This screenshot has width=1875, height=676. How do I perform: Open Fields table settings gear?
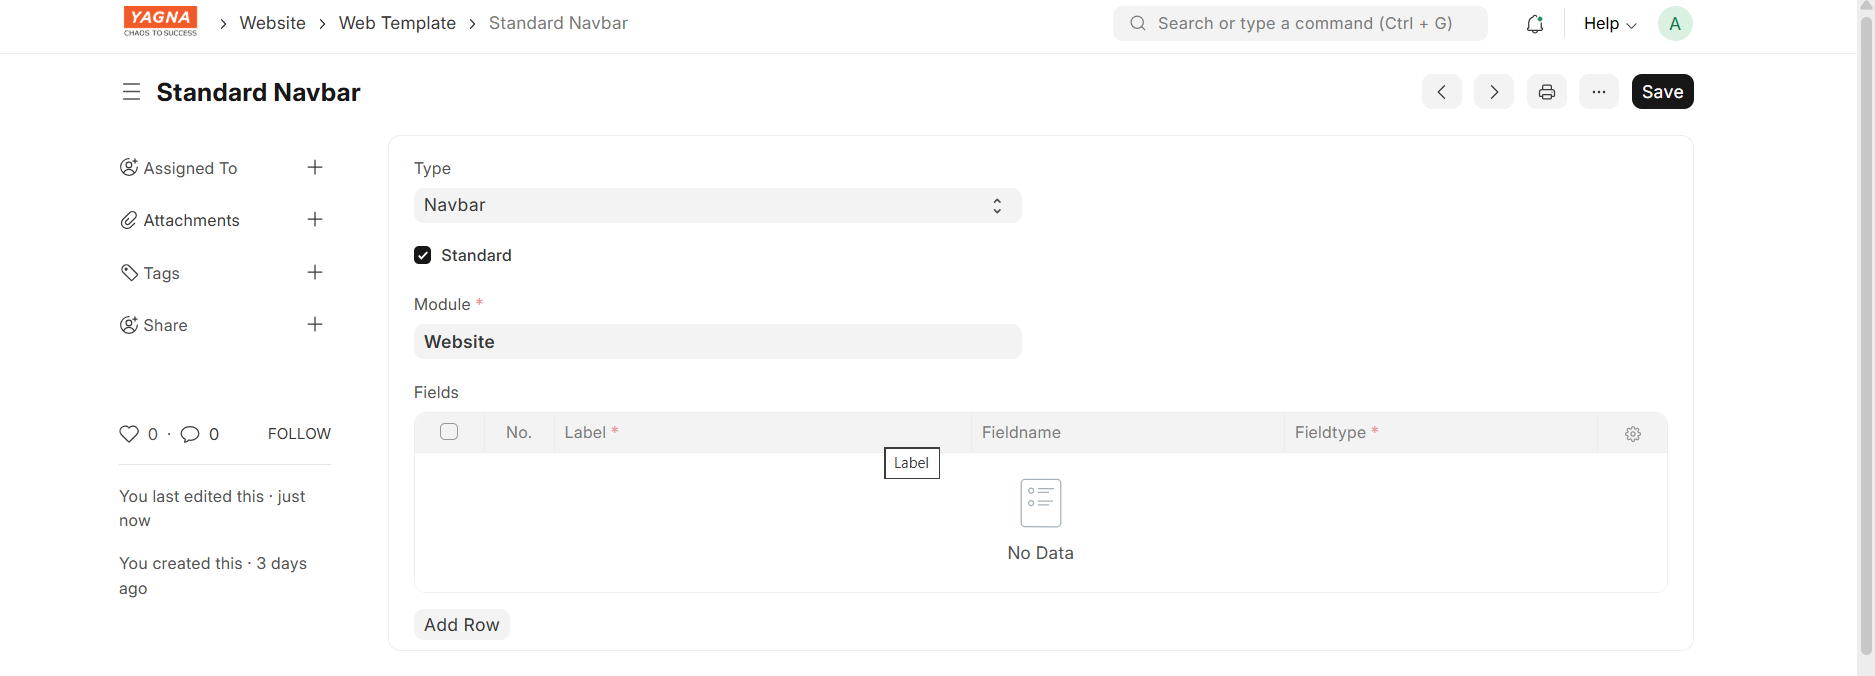(1632, 434)
